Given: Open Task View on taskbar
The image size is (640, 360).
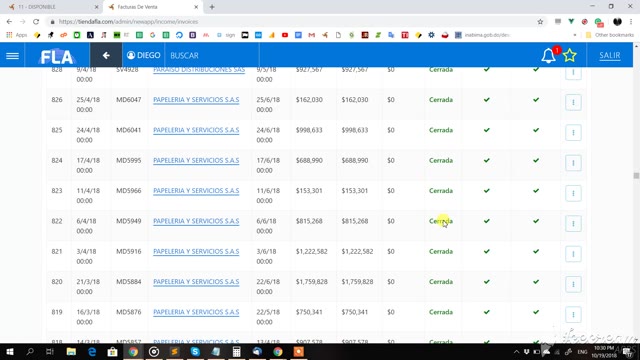Looking at the screenshot, I should (x=50, y=351).
